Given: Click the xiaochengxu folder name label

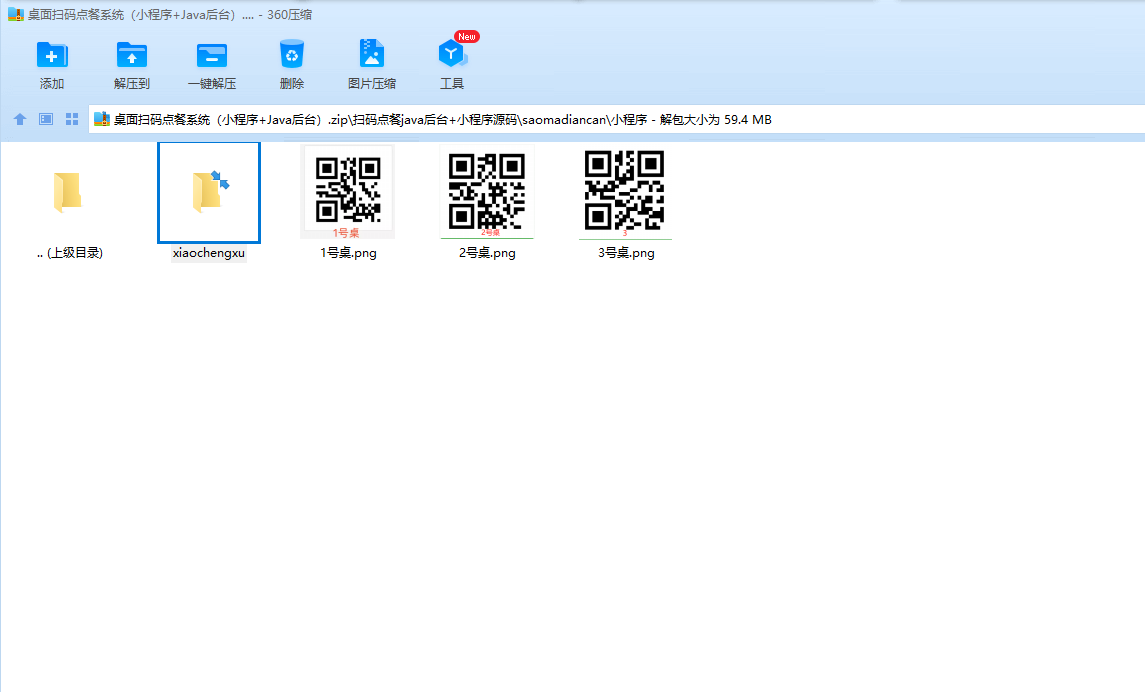Looking at the screenshot, I should [209, 253].
